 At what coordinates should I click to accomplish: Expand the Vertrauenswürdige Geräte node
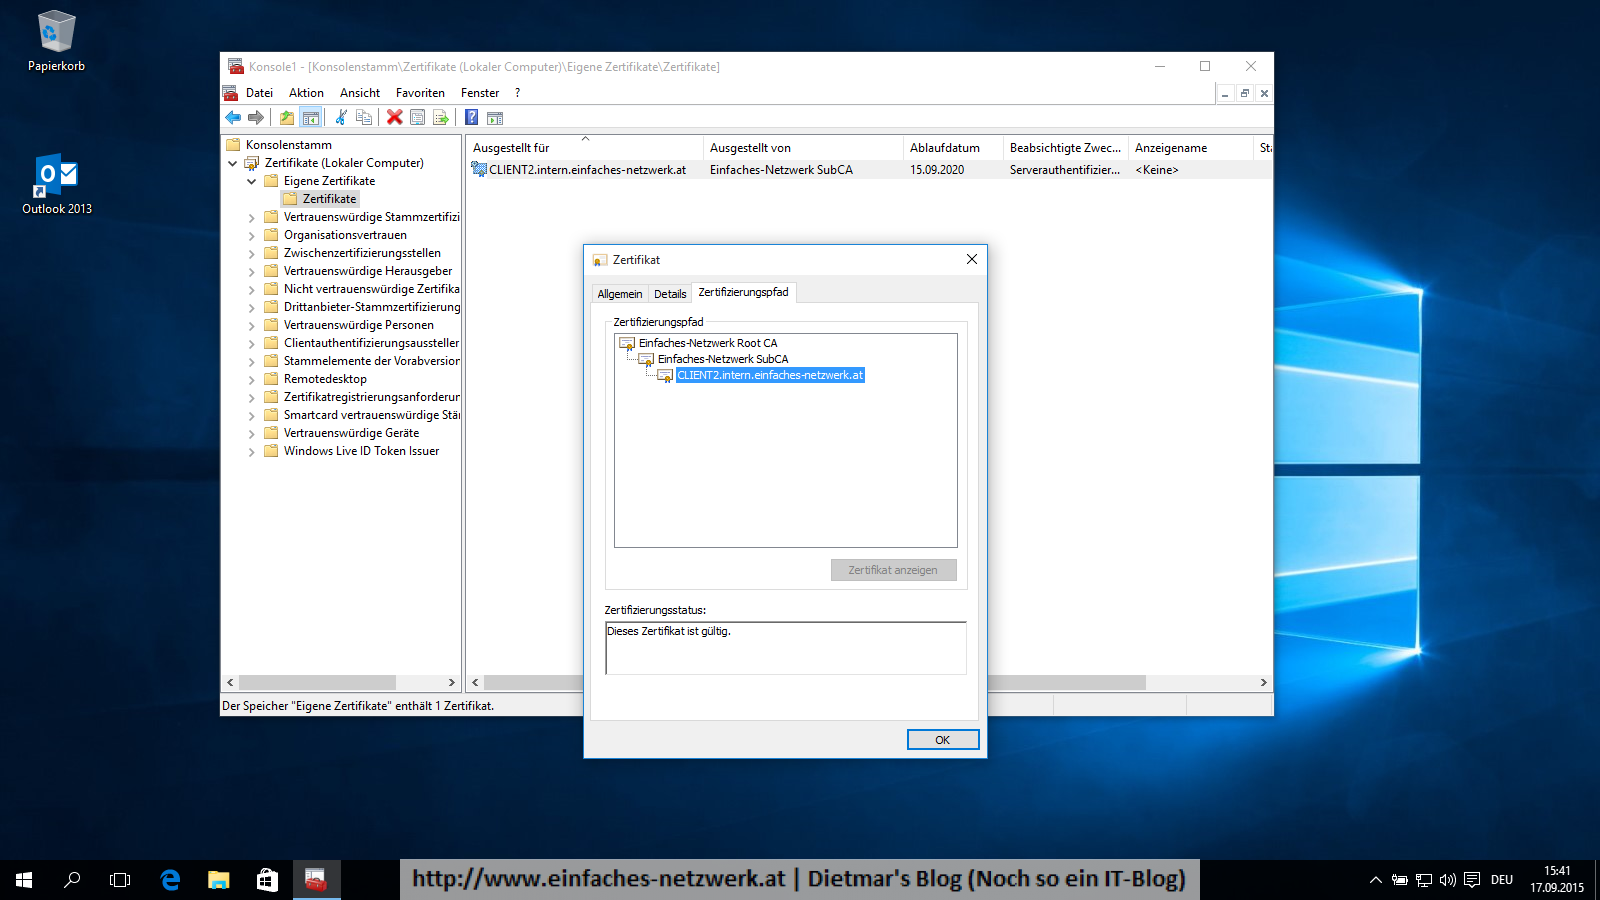click(252, 433)
